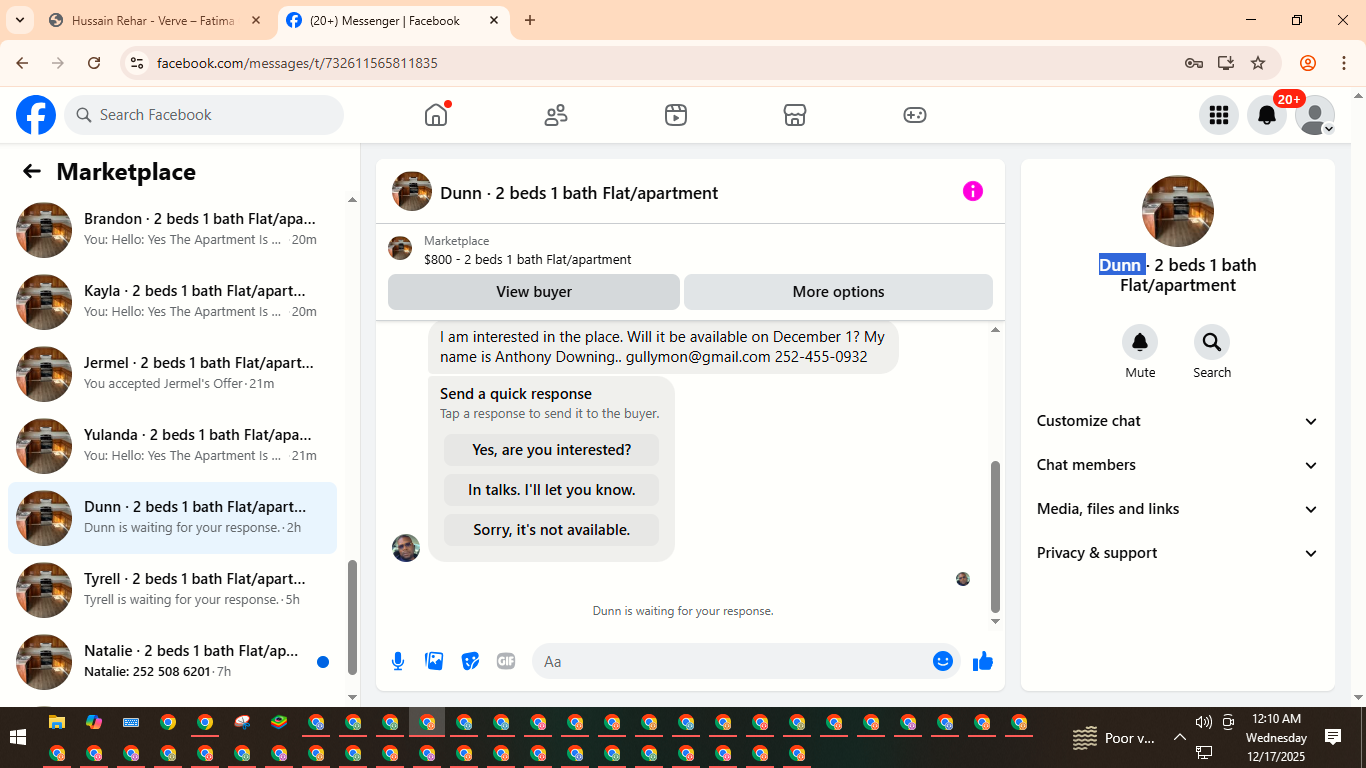Viewport: 1366px width, 768px height.
Task: Go to the Home feed icon
Action: point(436,115)
